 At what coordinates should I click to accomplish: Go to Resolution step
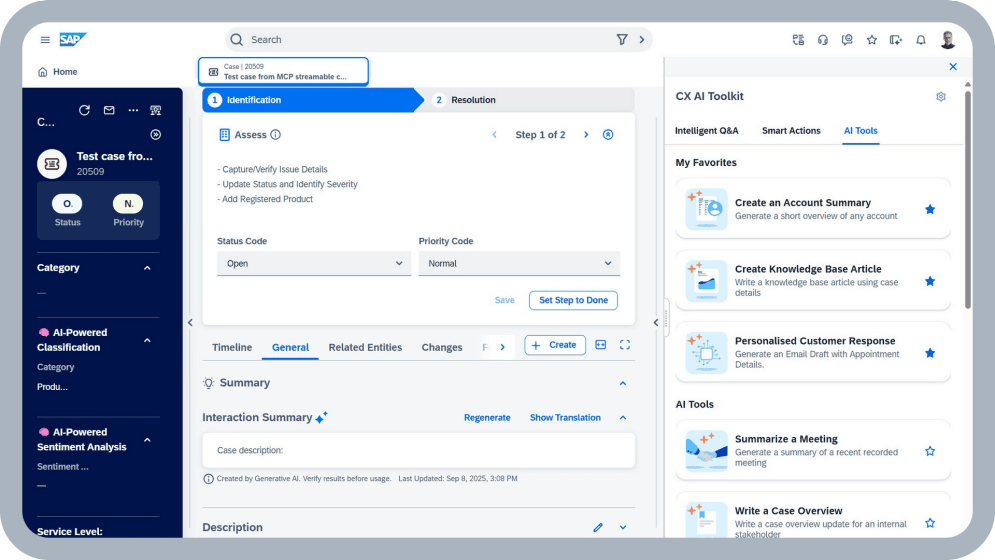coord(473,100)
